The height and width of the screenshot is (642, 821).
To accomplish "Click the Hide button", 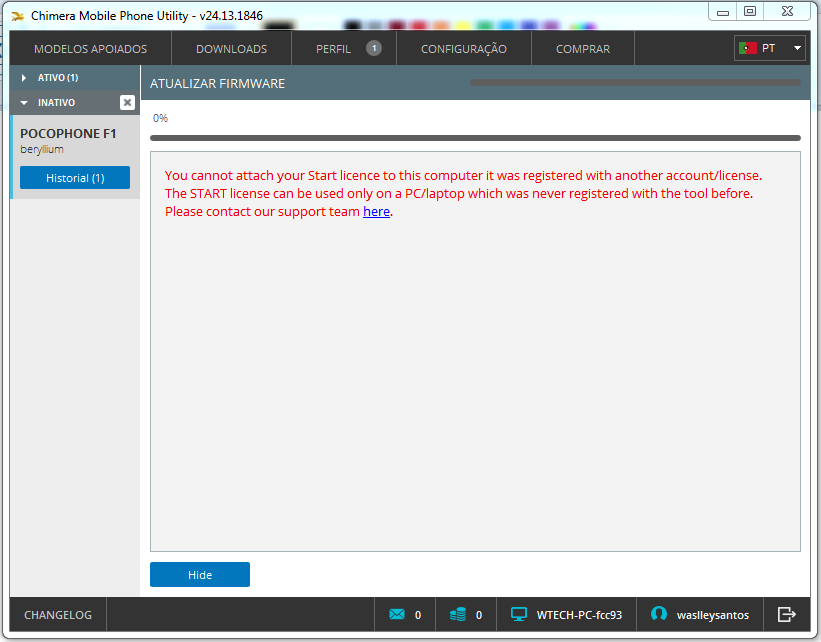I will (200, 575).
